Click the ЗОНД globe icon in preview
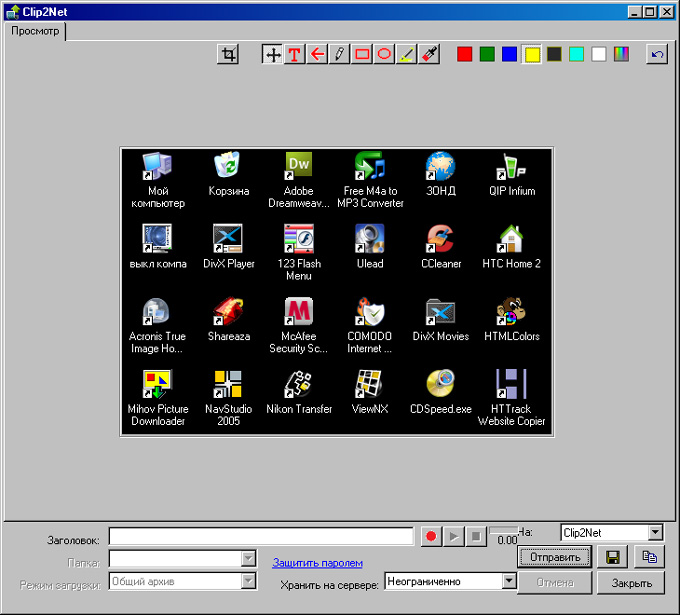 tap(440, 166)
